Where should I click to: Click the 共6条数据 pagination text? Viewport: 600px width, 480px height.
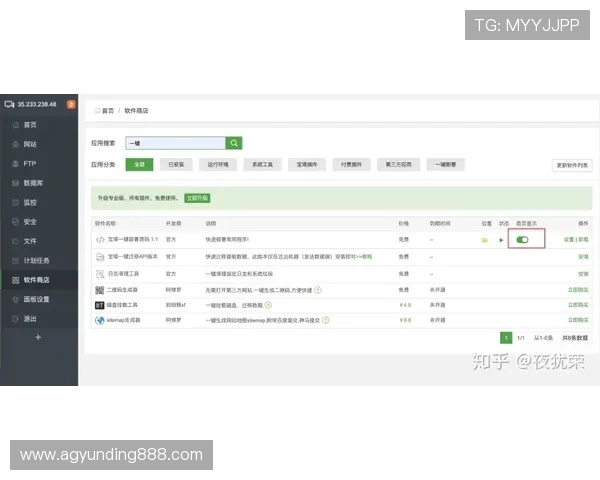(575, 338)
